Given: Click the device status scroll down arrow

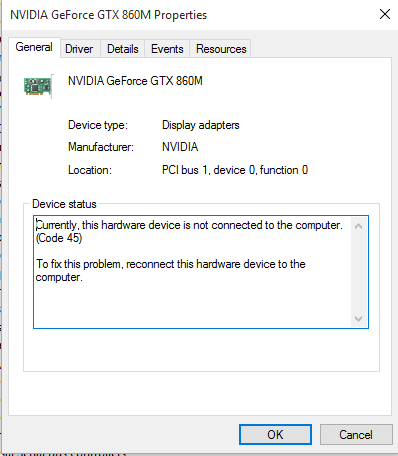Looking at the screenshot, I should (x=359, y=319).
